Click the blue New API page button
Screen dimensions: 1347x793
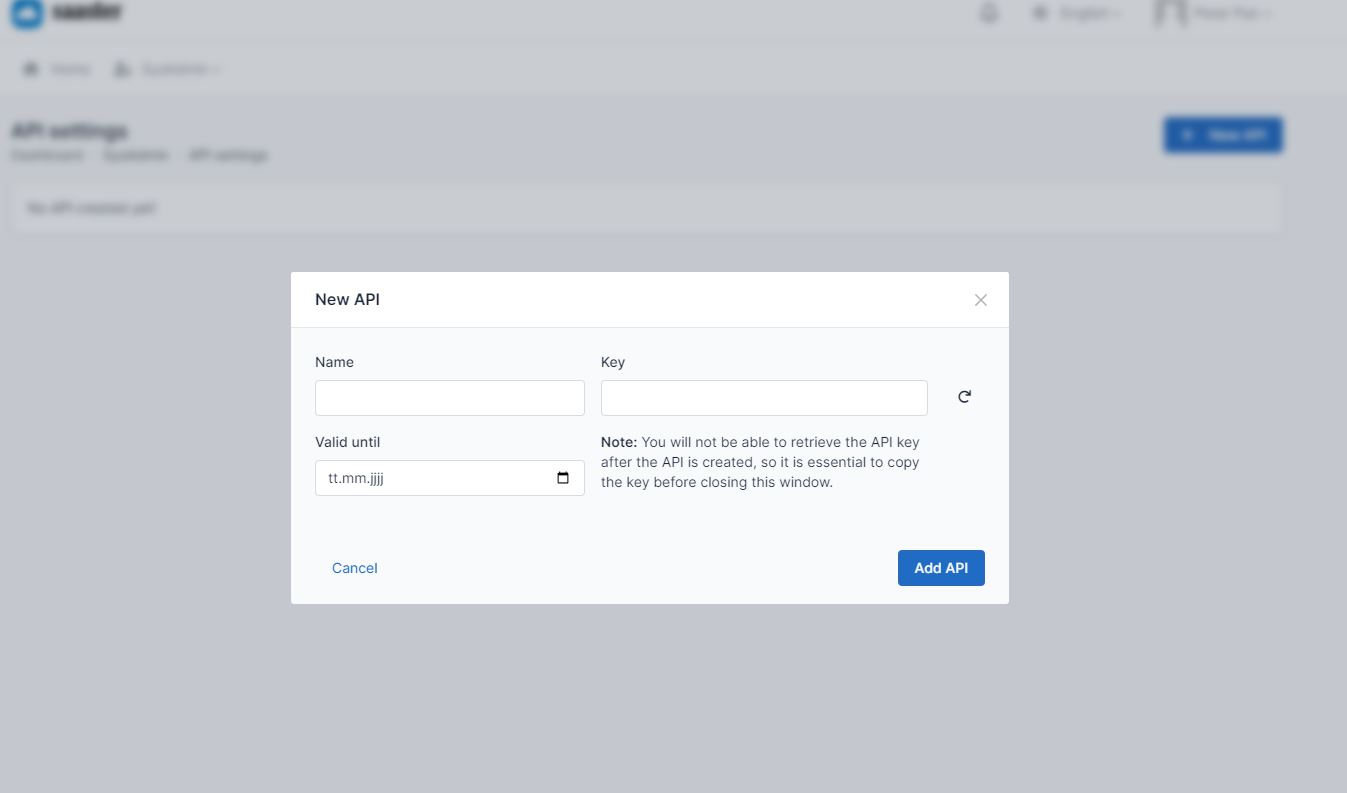click(1222, 135)
